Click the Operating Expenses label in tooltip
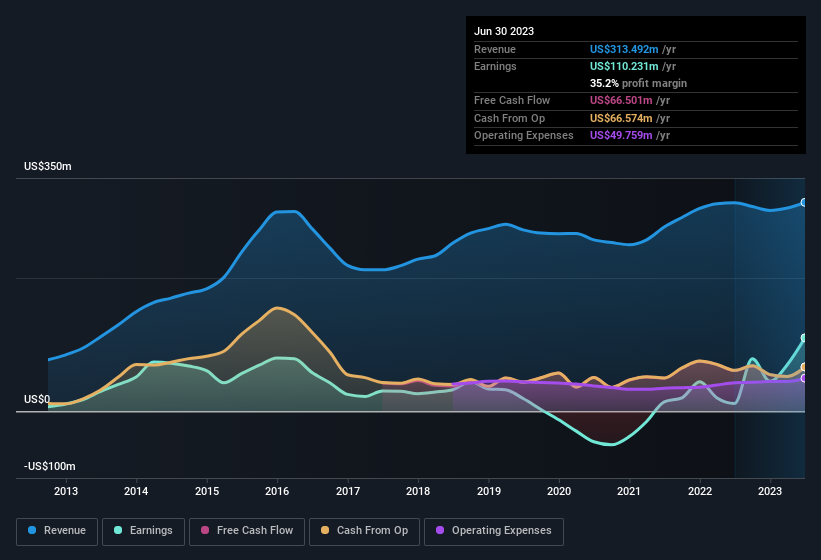This screenshot has height=560, width=821. point(524,136)
